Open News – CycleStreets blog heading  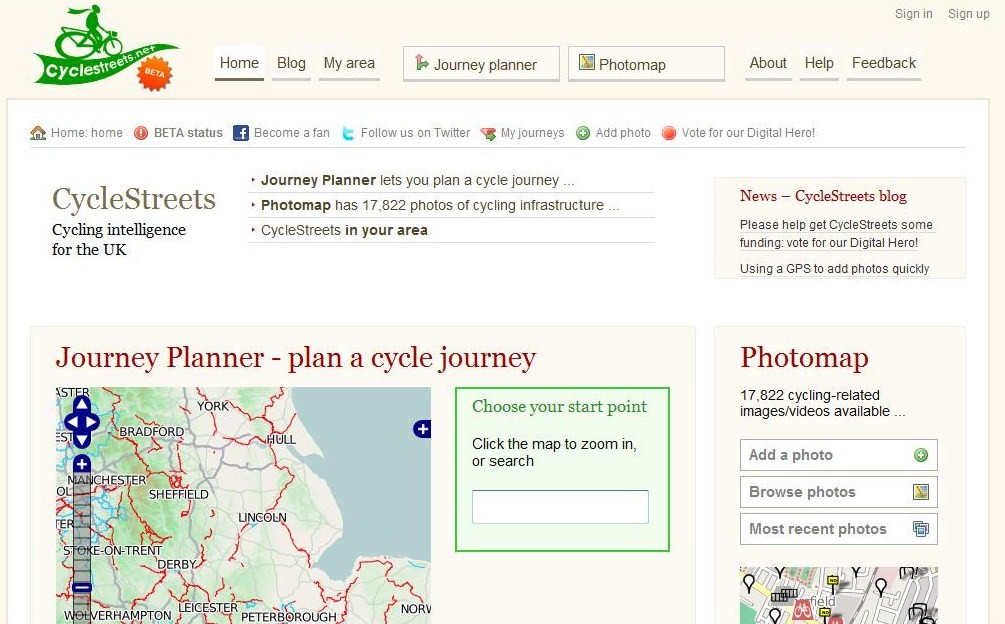[x=823, y=196]
